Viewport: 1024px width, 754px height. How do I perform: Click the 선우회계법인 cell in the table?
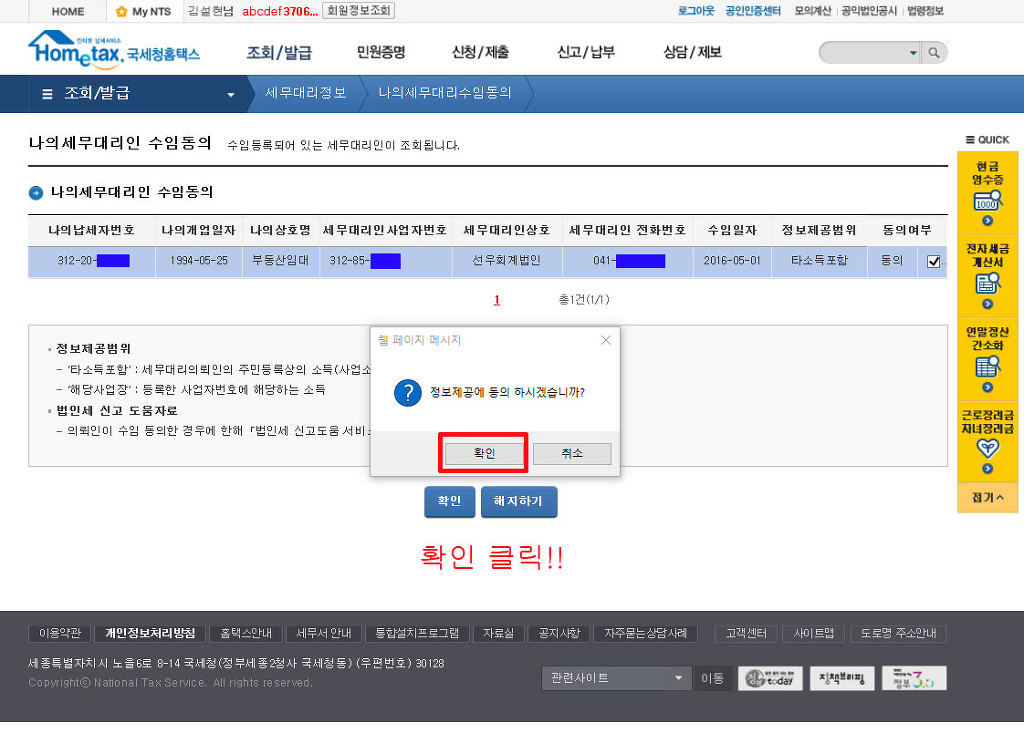[507, 260]
